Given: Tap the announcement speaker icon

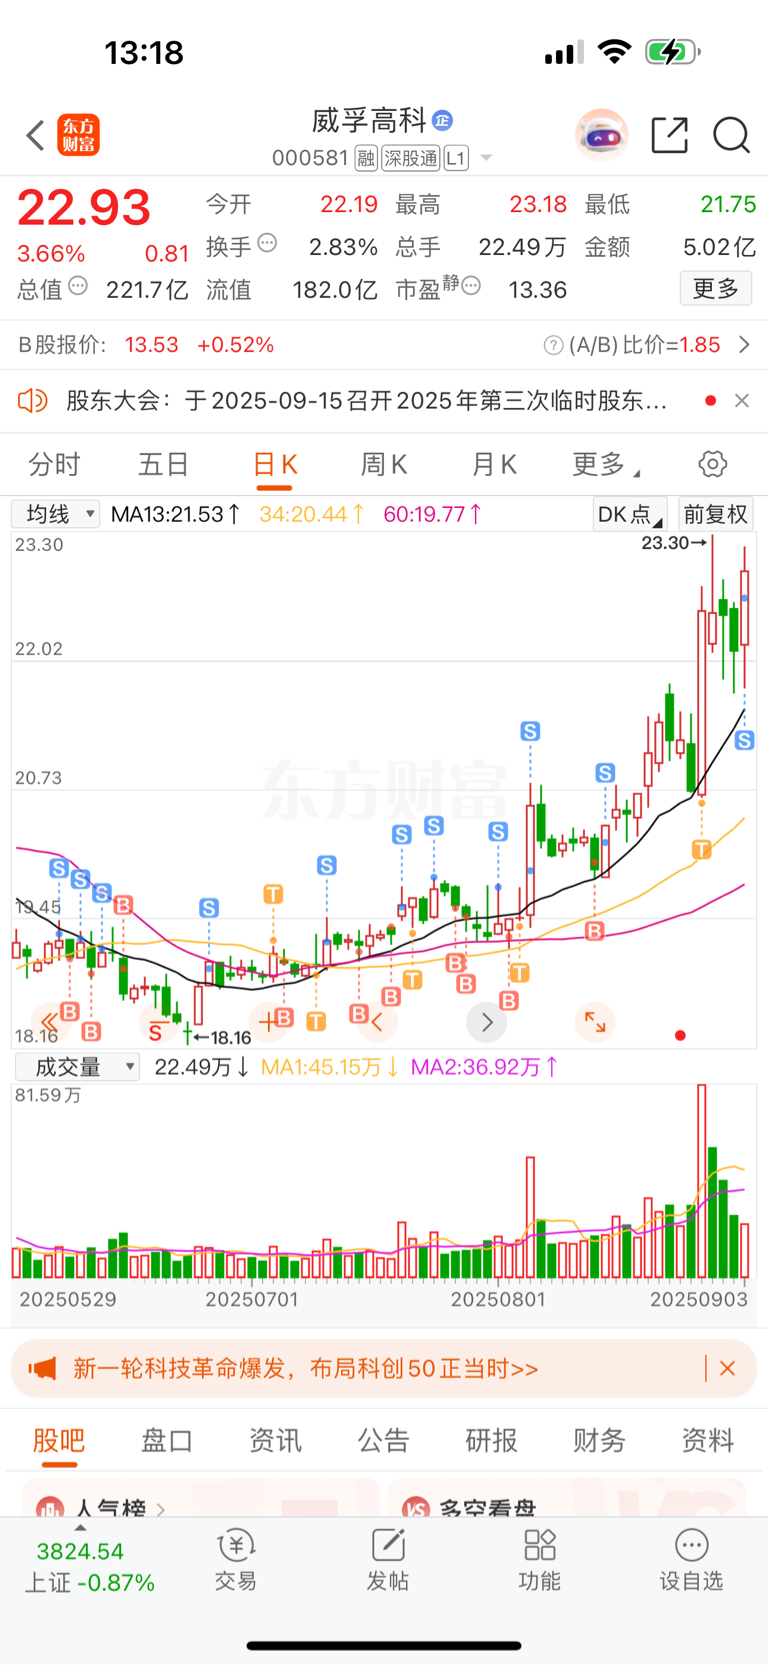Looking at the screenshot, I should tap(33, 401).
